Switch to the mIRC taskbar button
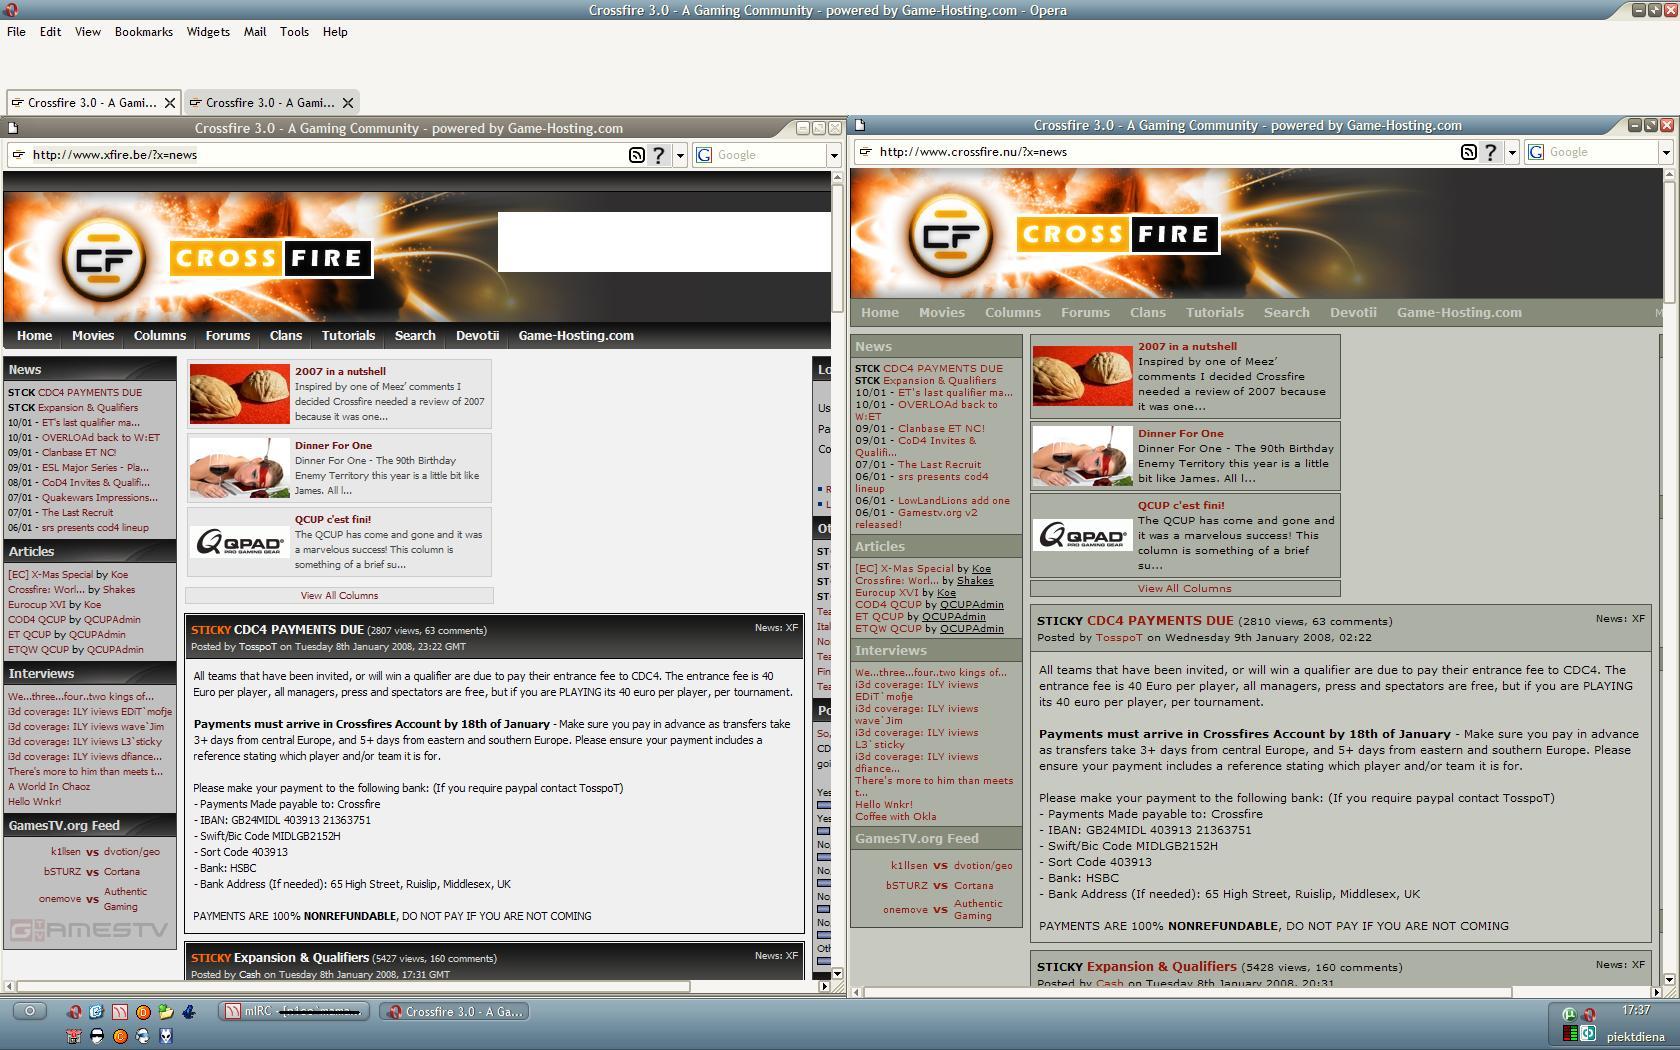 294,1011
